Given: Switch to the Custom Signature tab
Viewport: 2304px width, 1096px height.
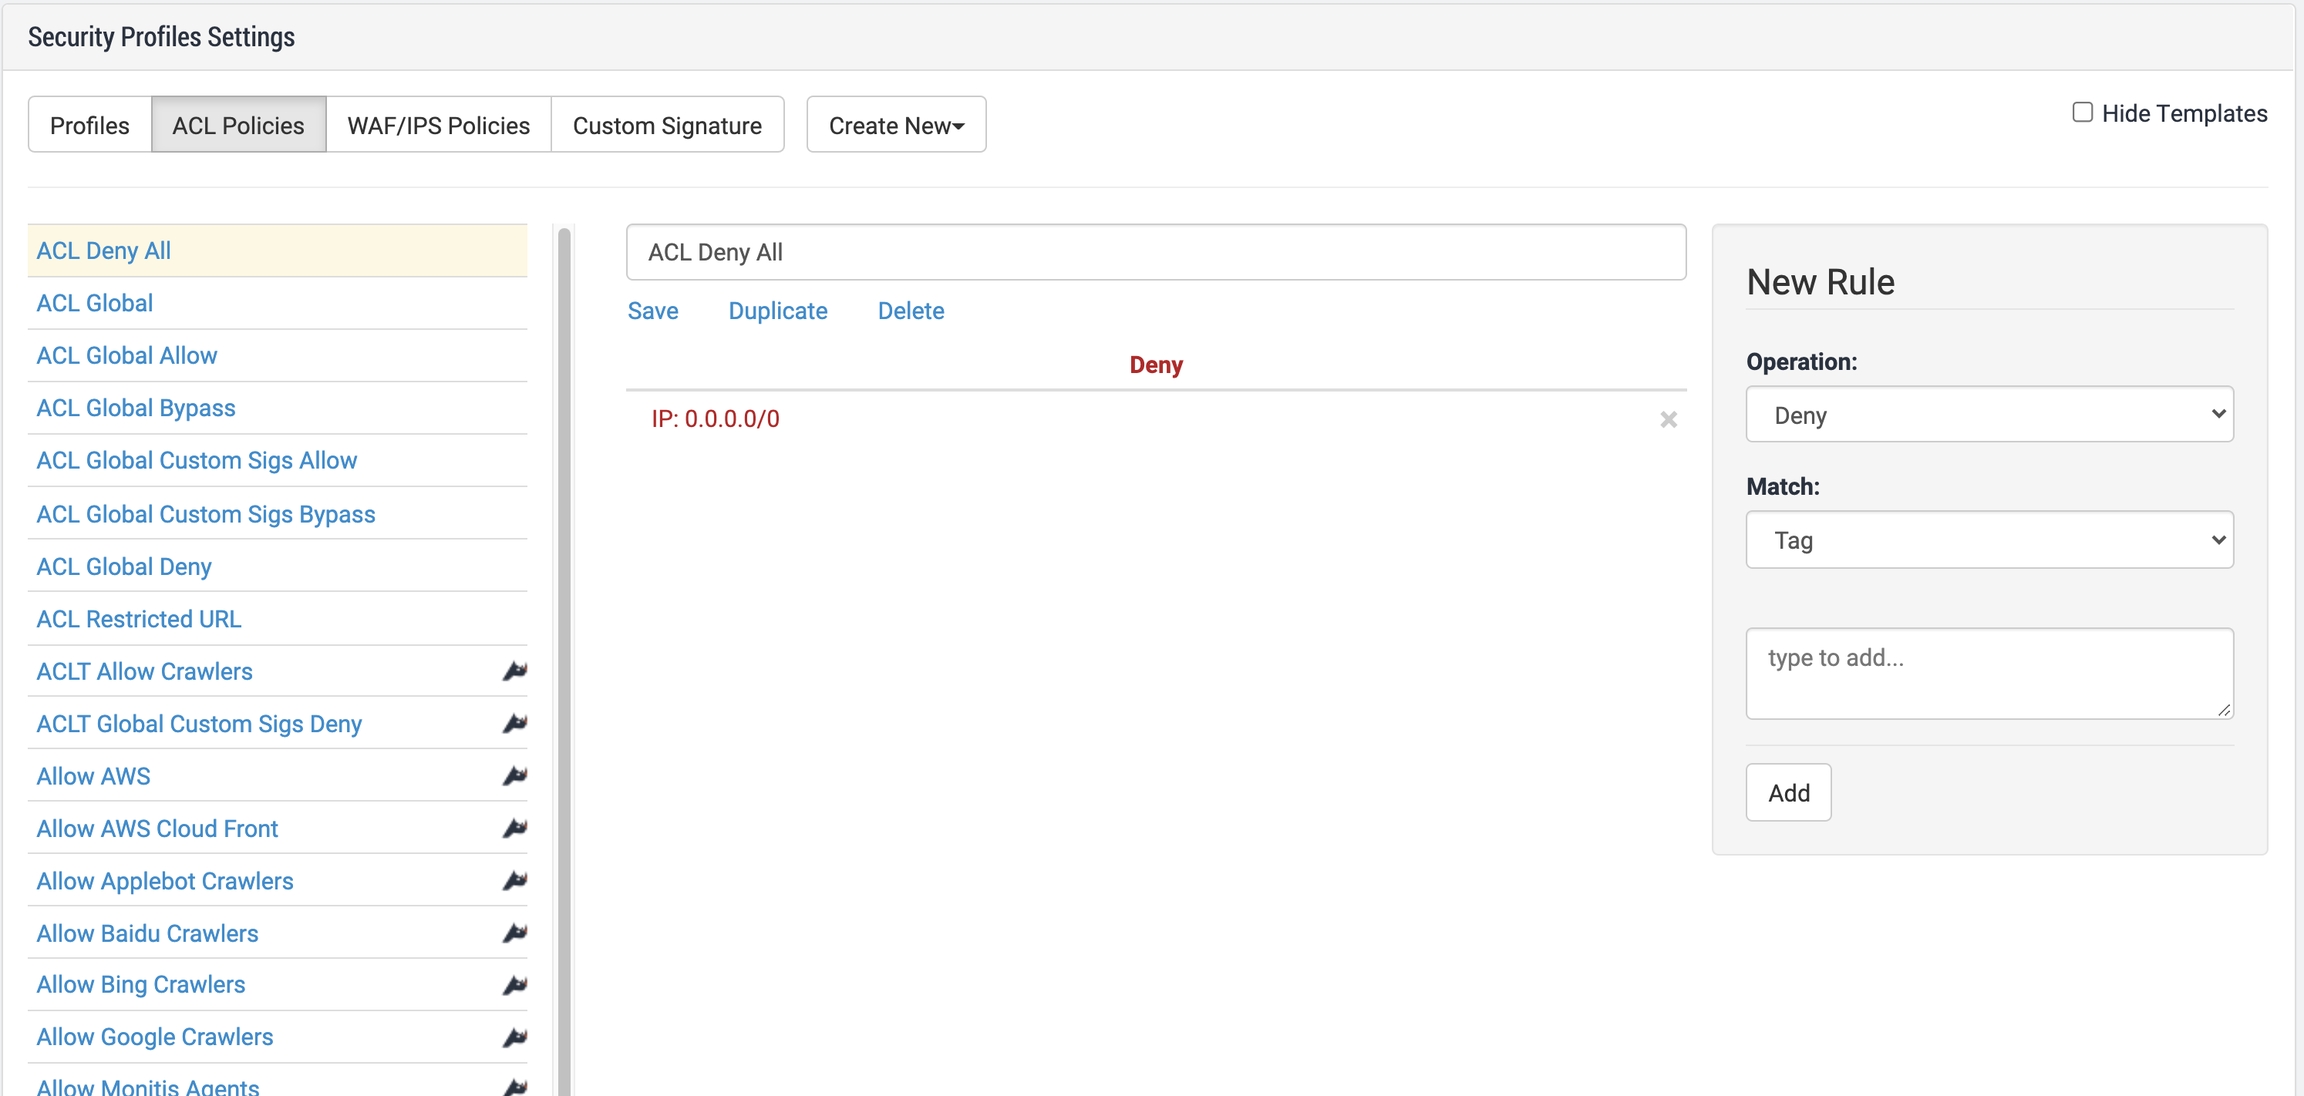Looking at the screenshot, I should click(x=667, y=125).
